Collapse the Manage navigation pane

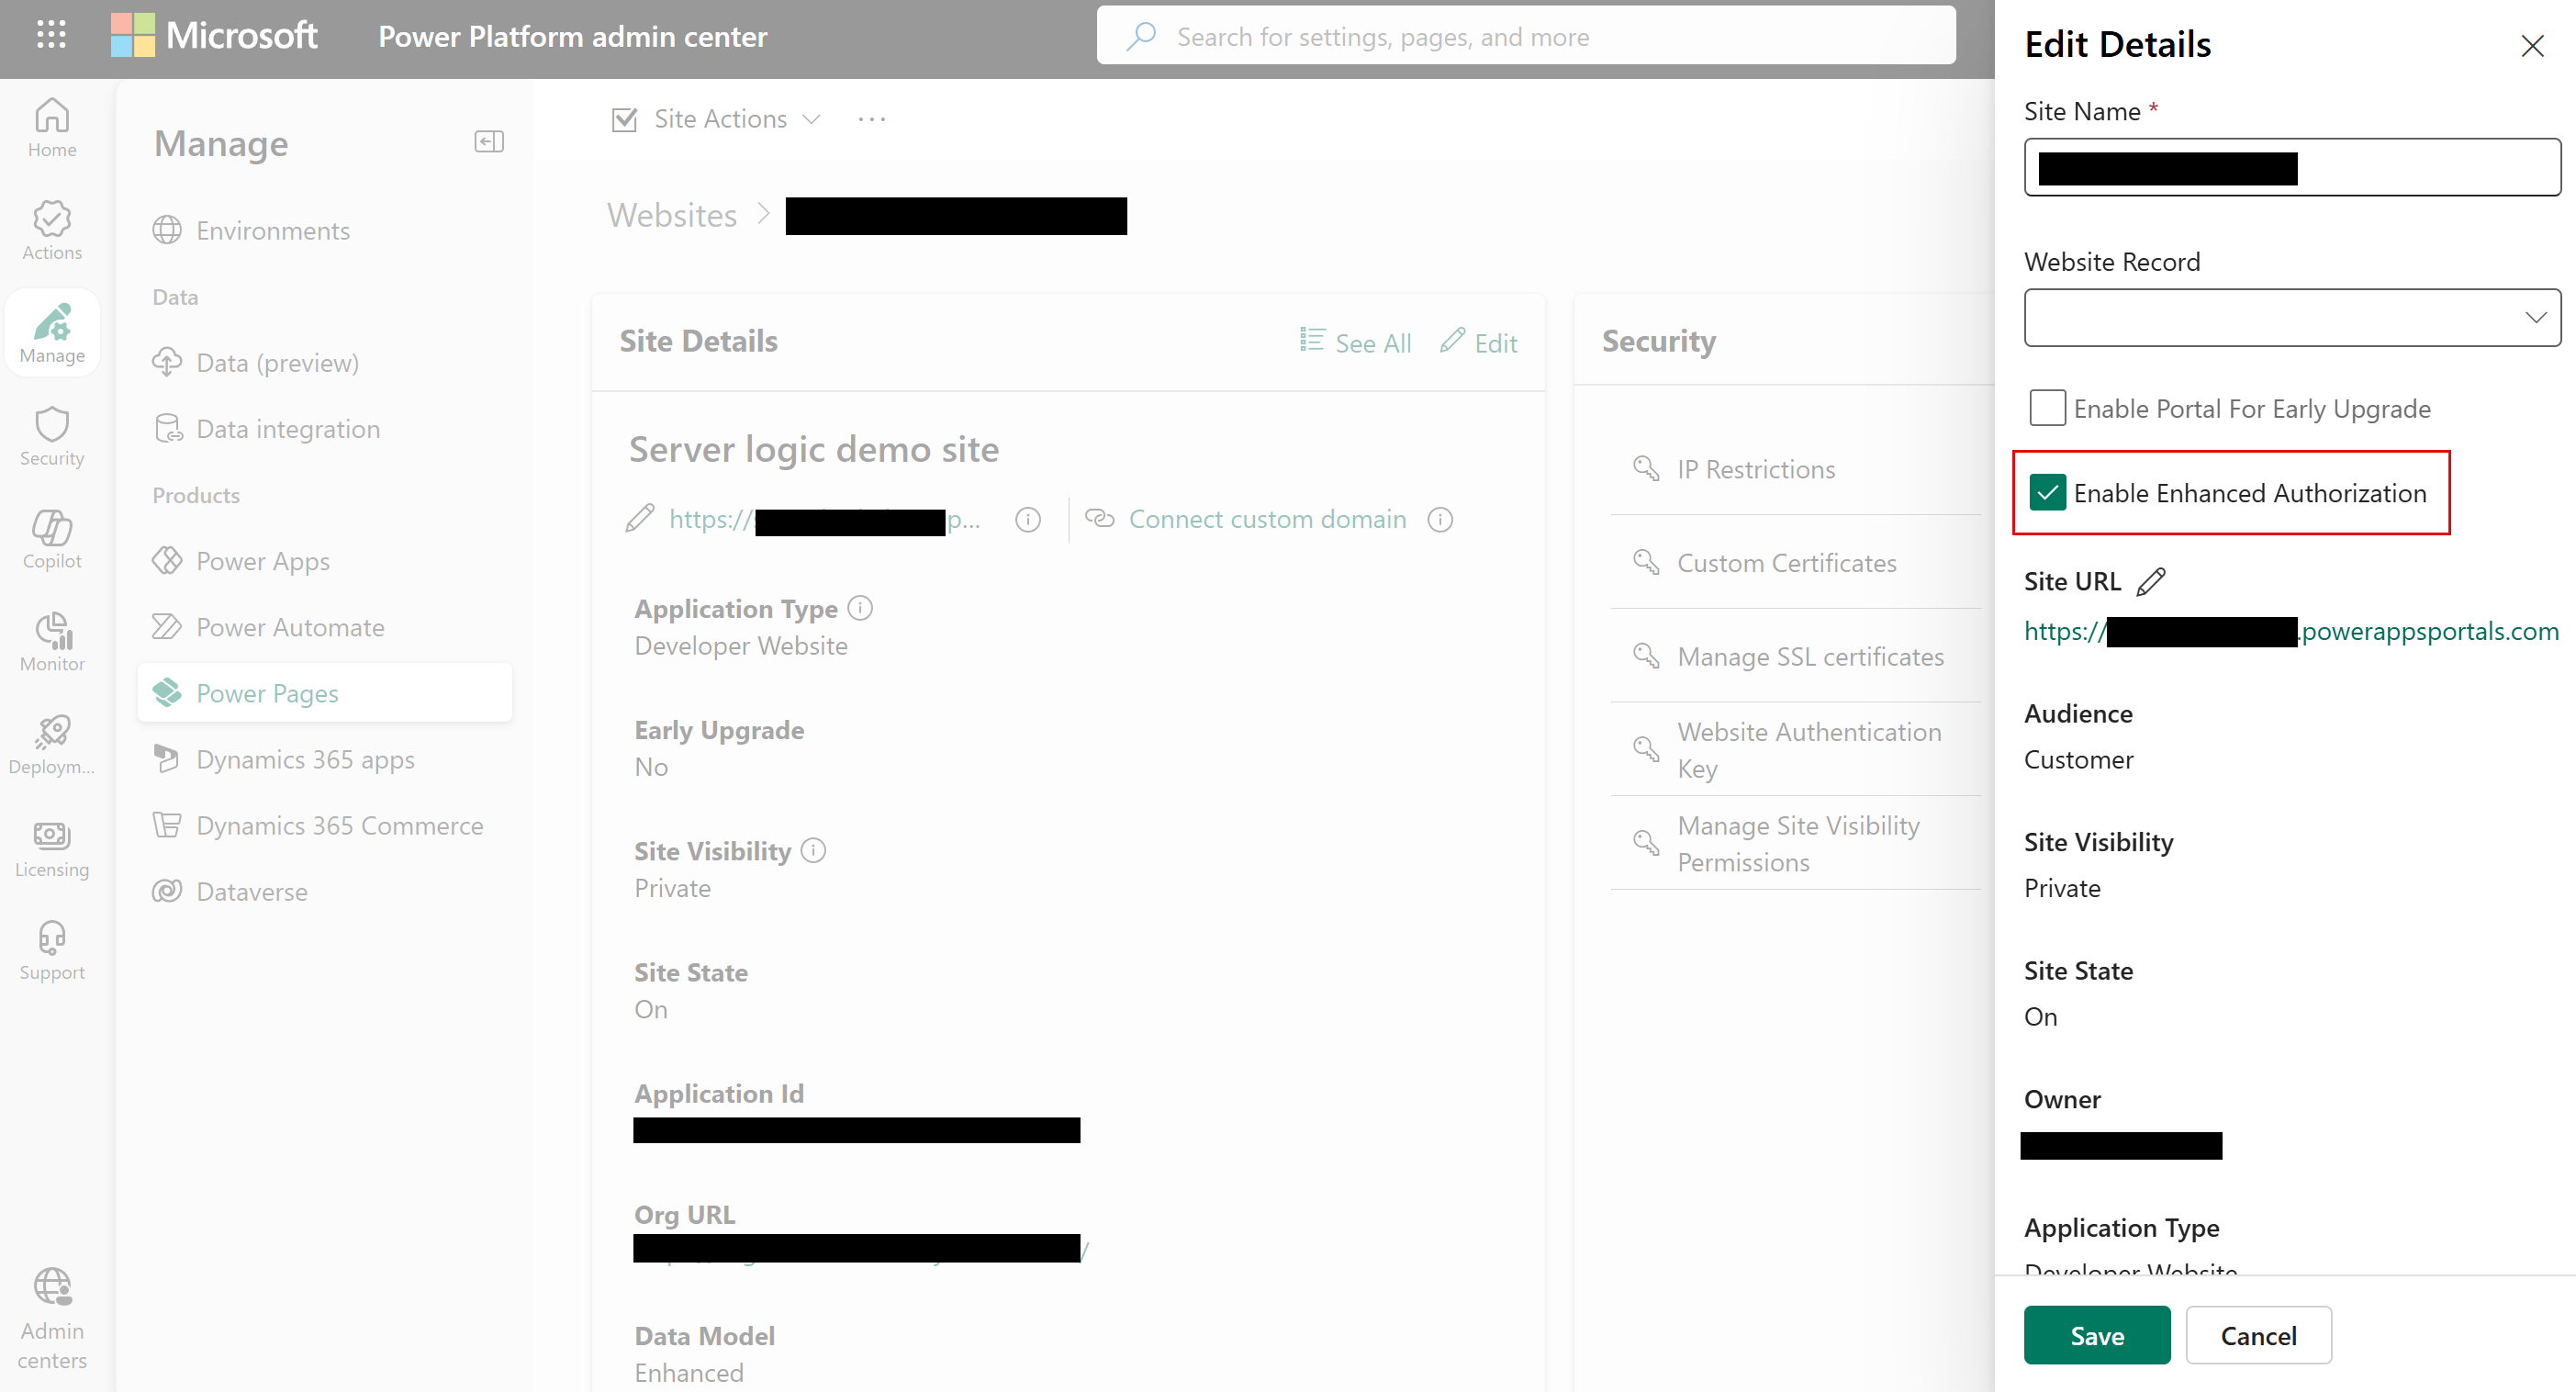(489, 142)
